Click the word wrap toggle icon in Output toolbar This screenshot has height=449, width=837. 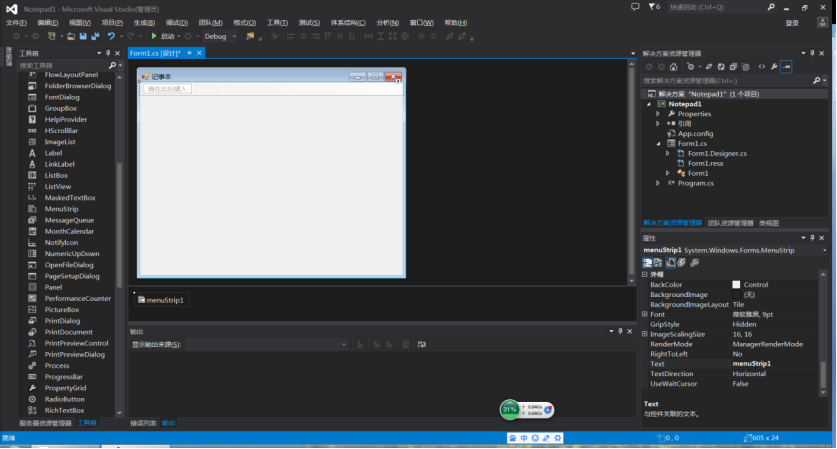coord(422,344)
